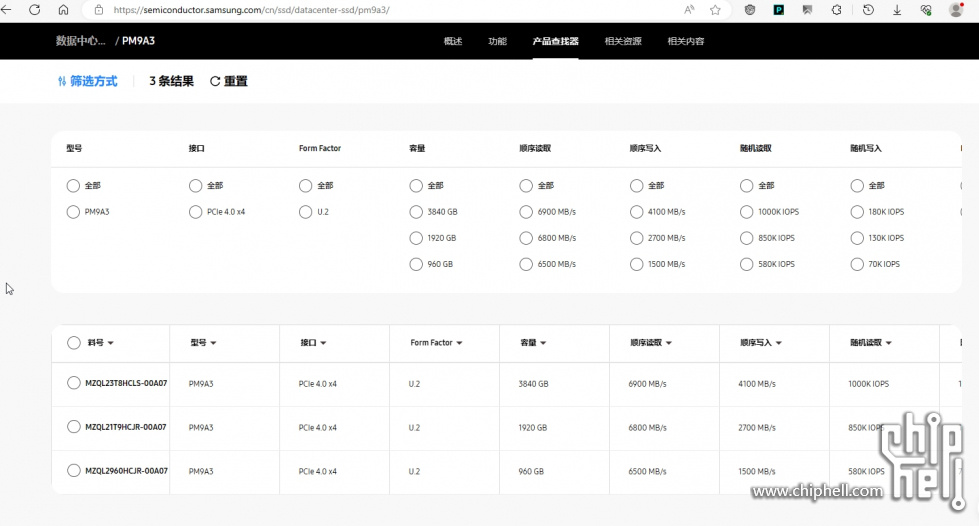Select U.2 form factor radio filter

click(305, 212)
